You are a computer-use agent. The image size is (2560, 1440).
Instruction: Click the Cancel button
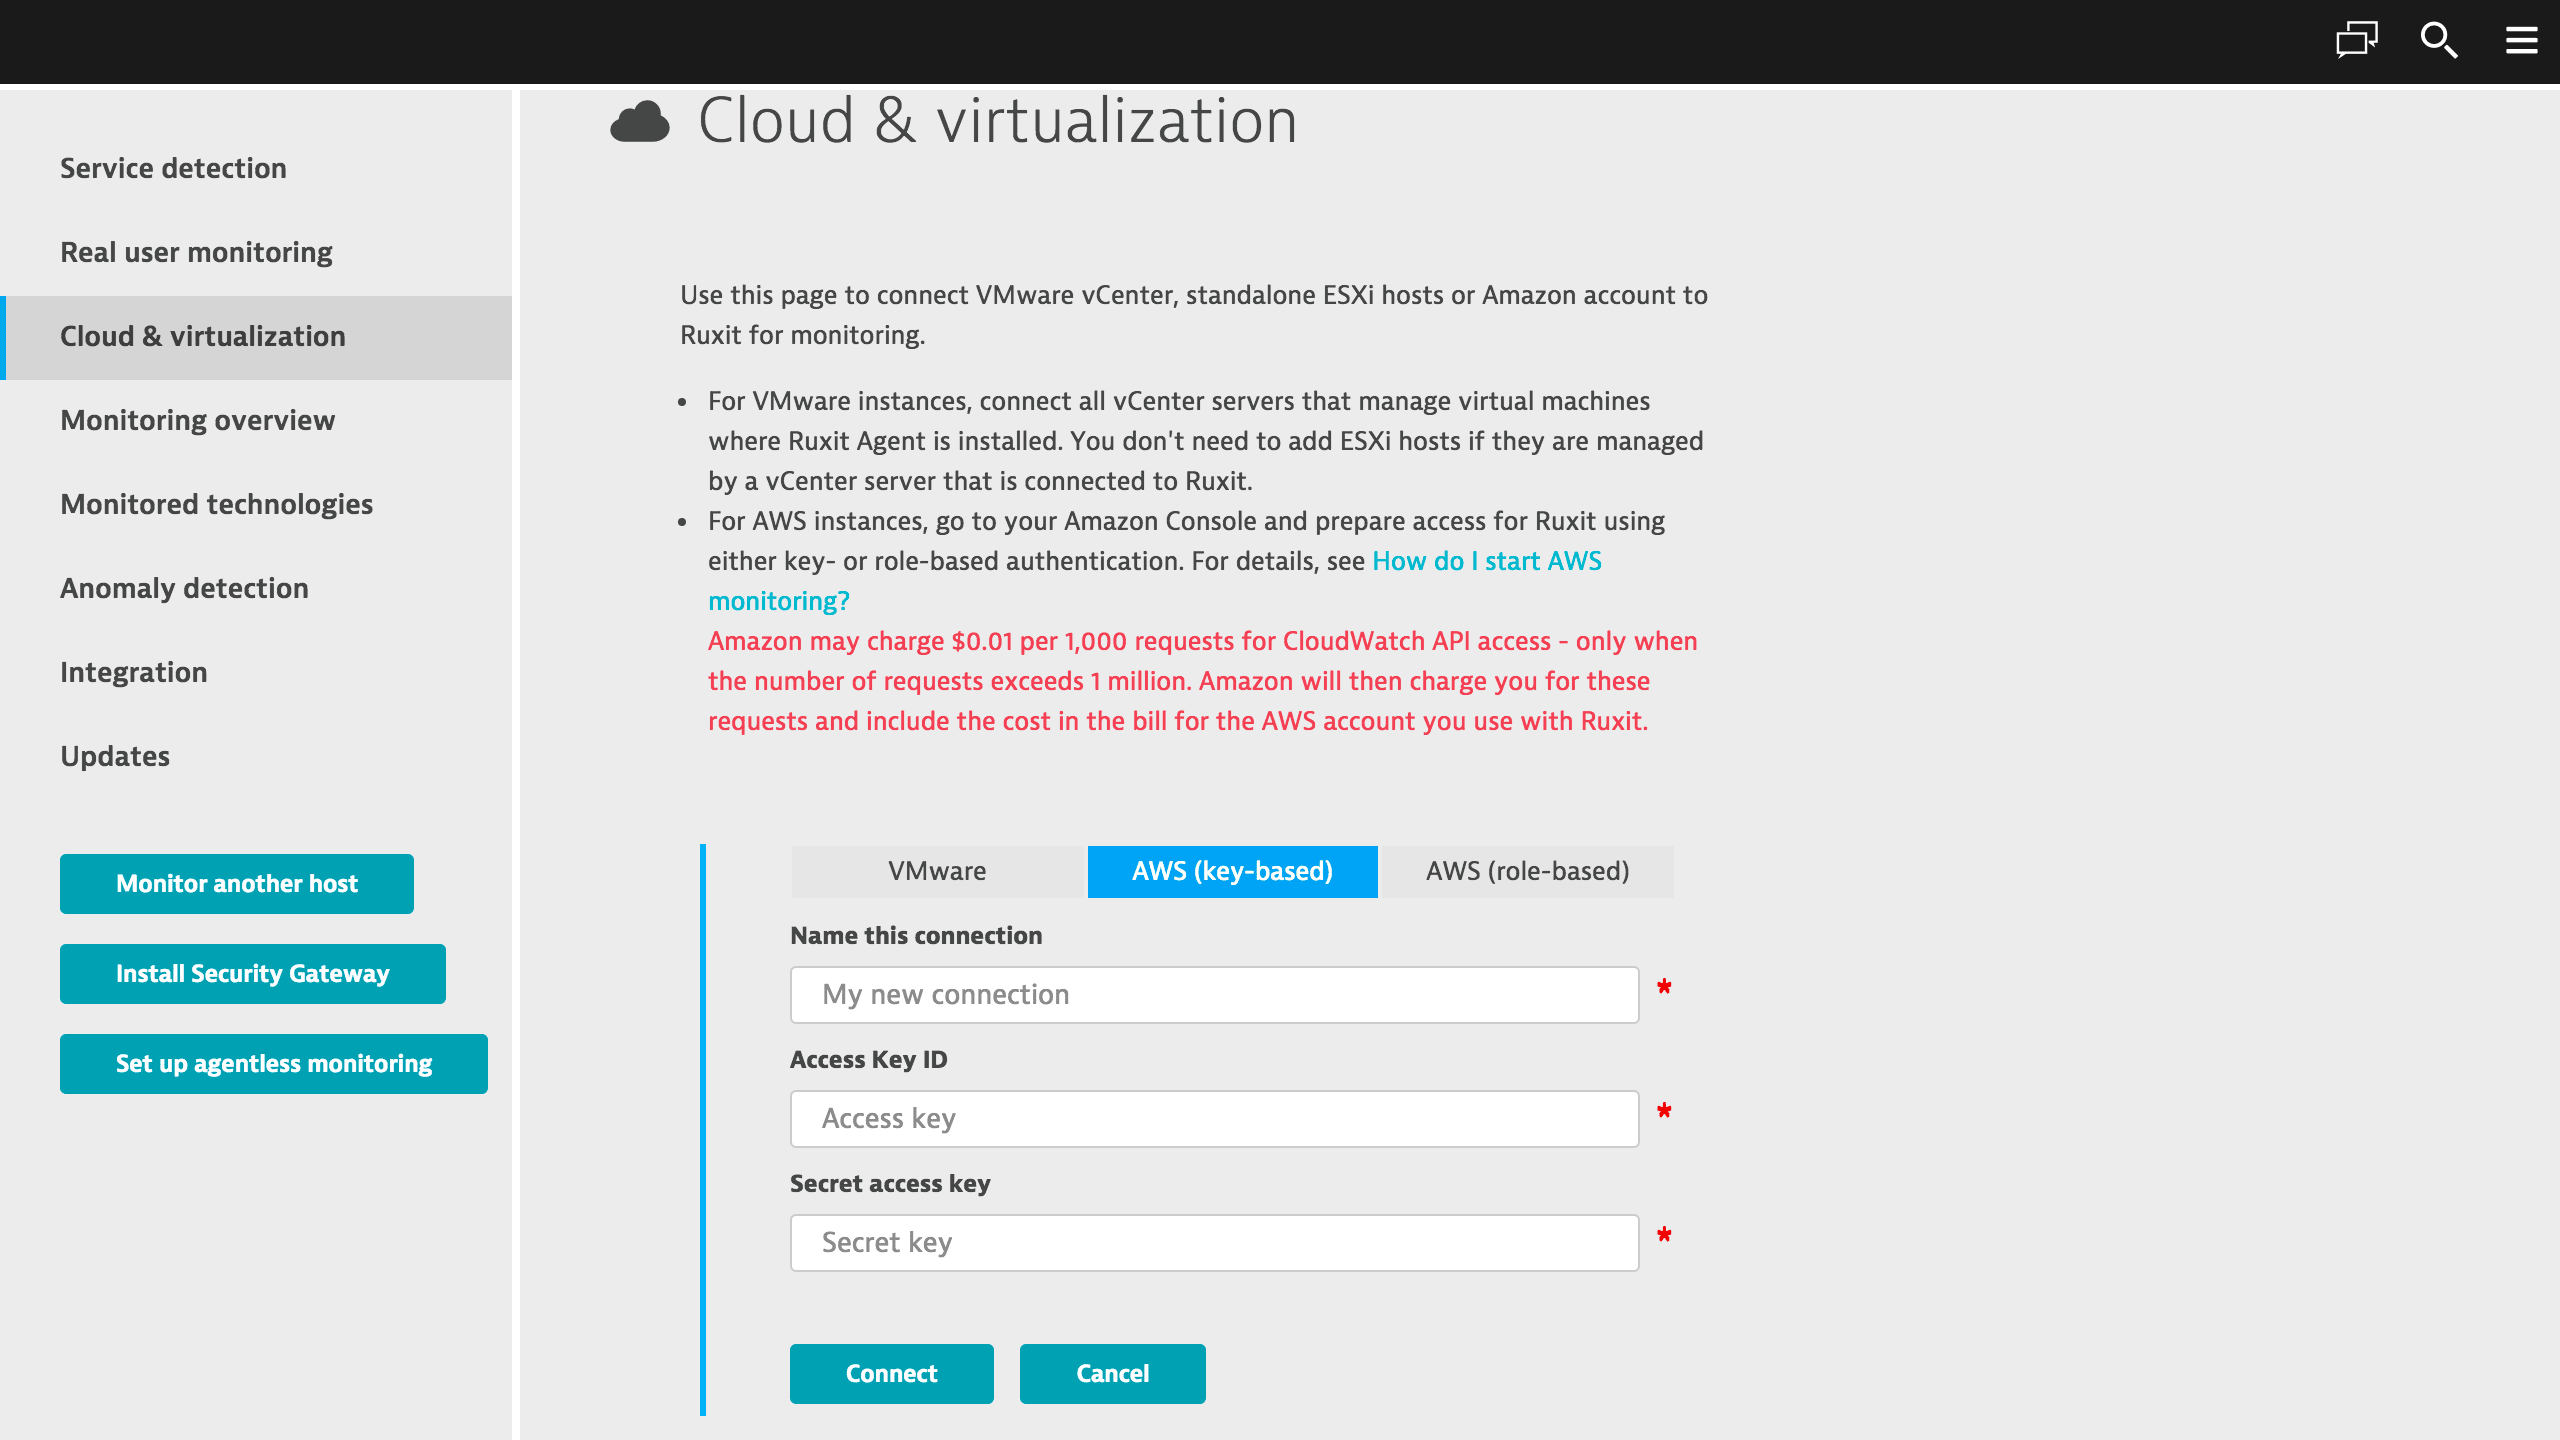pyautogui.click(x=1113, y=1374)
